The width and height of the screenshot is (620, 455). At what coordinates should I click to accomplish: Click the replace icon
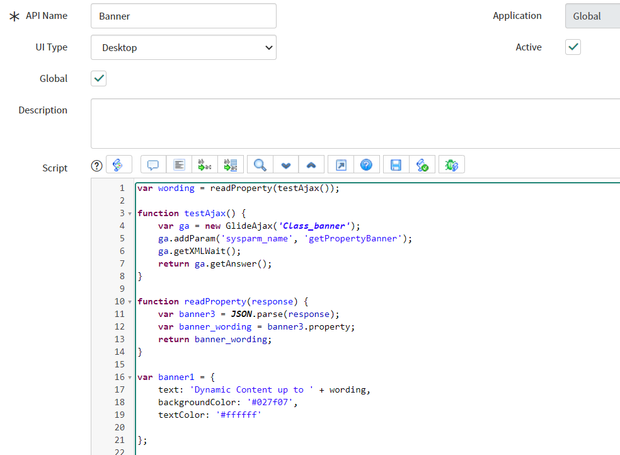pyautogui.click(x=204, y=165)
